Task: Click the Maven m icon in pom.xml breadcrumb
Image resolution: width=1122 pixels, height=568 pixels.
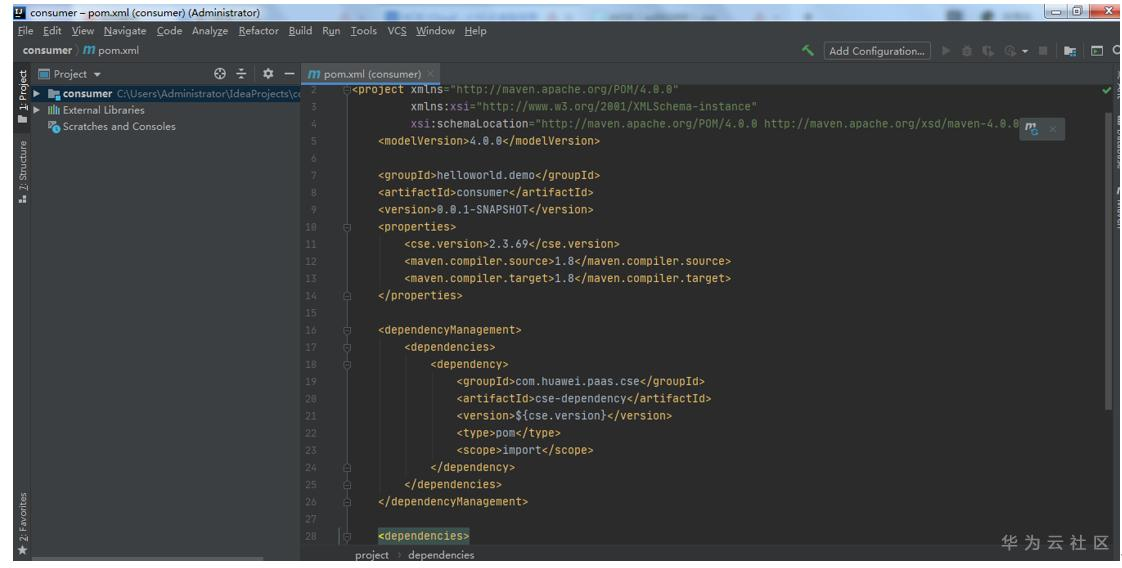Action: tap(89, 50)
